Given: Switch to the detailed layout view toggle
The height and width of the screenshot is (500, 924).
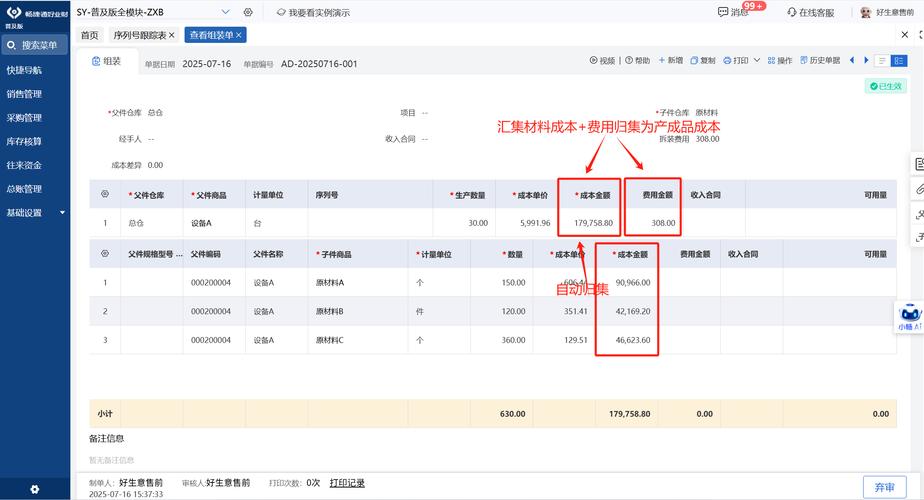Looking at the screenshot, I should [899, 61].
